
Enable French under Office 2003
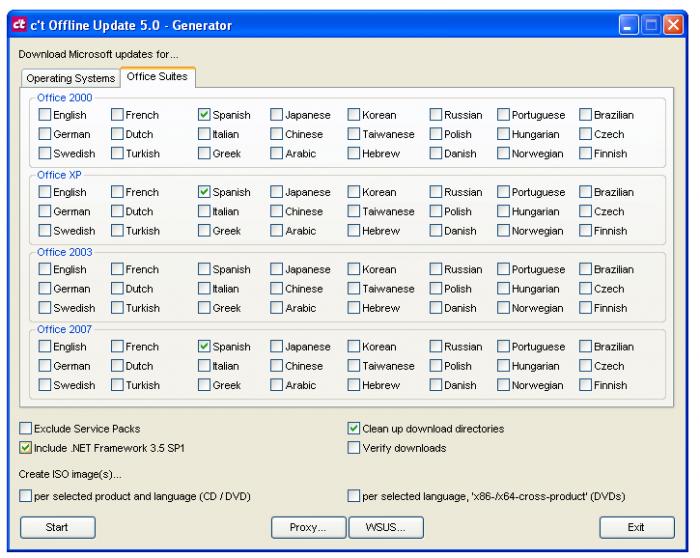(x=118, y=269)
